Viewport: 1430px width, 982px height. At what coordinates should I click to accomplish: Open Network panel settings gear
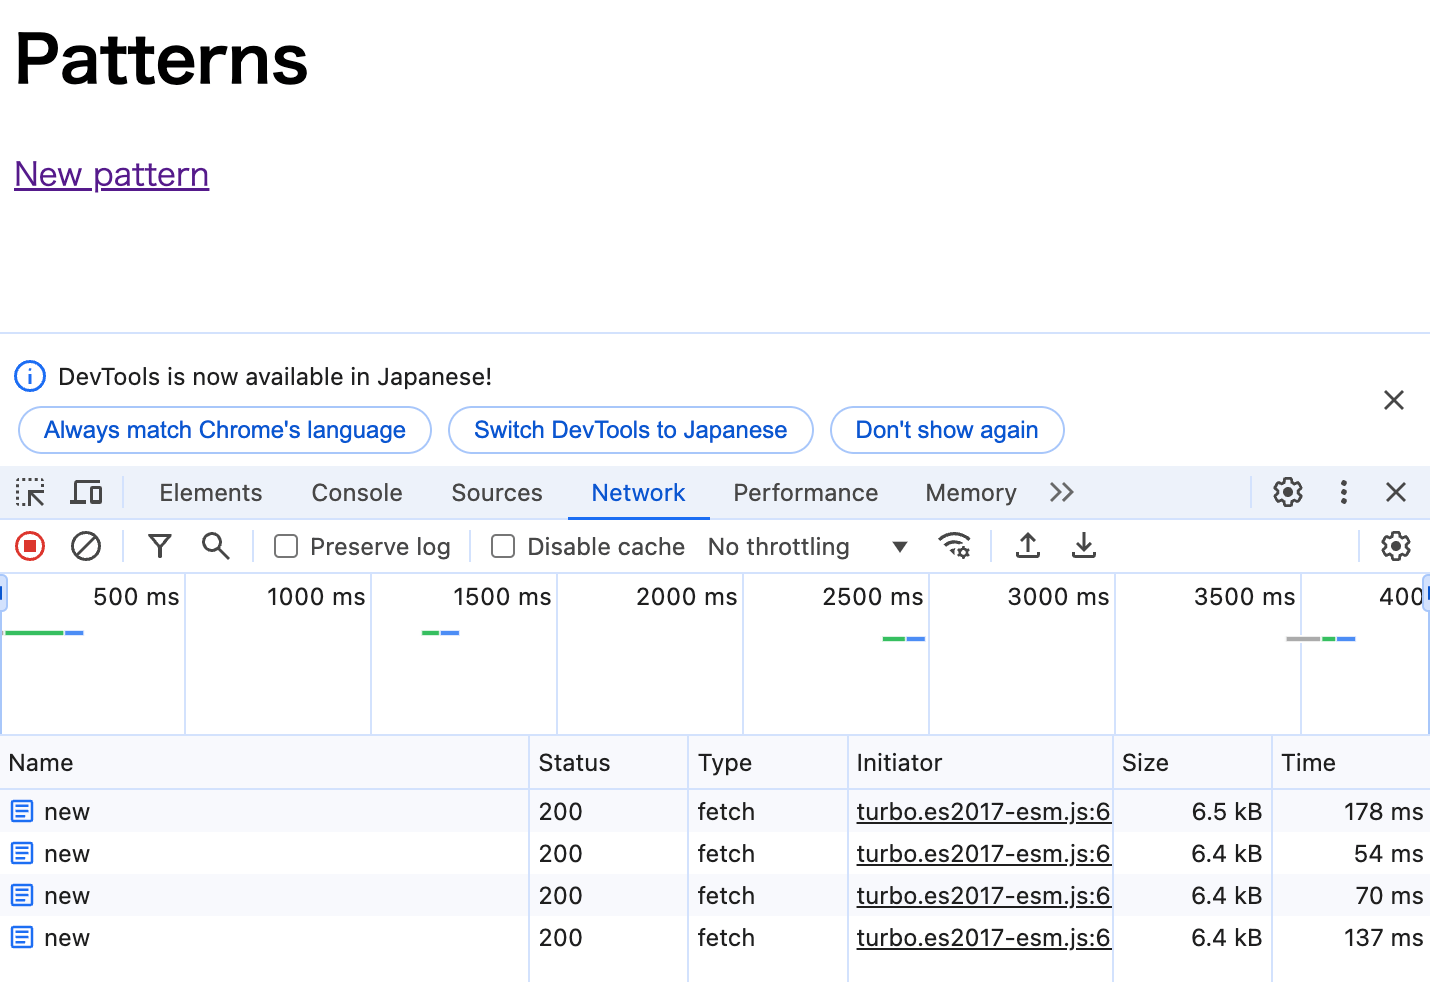[1395, 546]
